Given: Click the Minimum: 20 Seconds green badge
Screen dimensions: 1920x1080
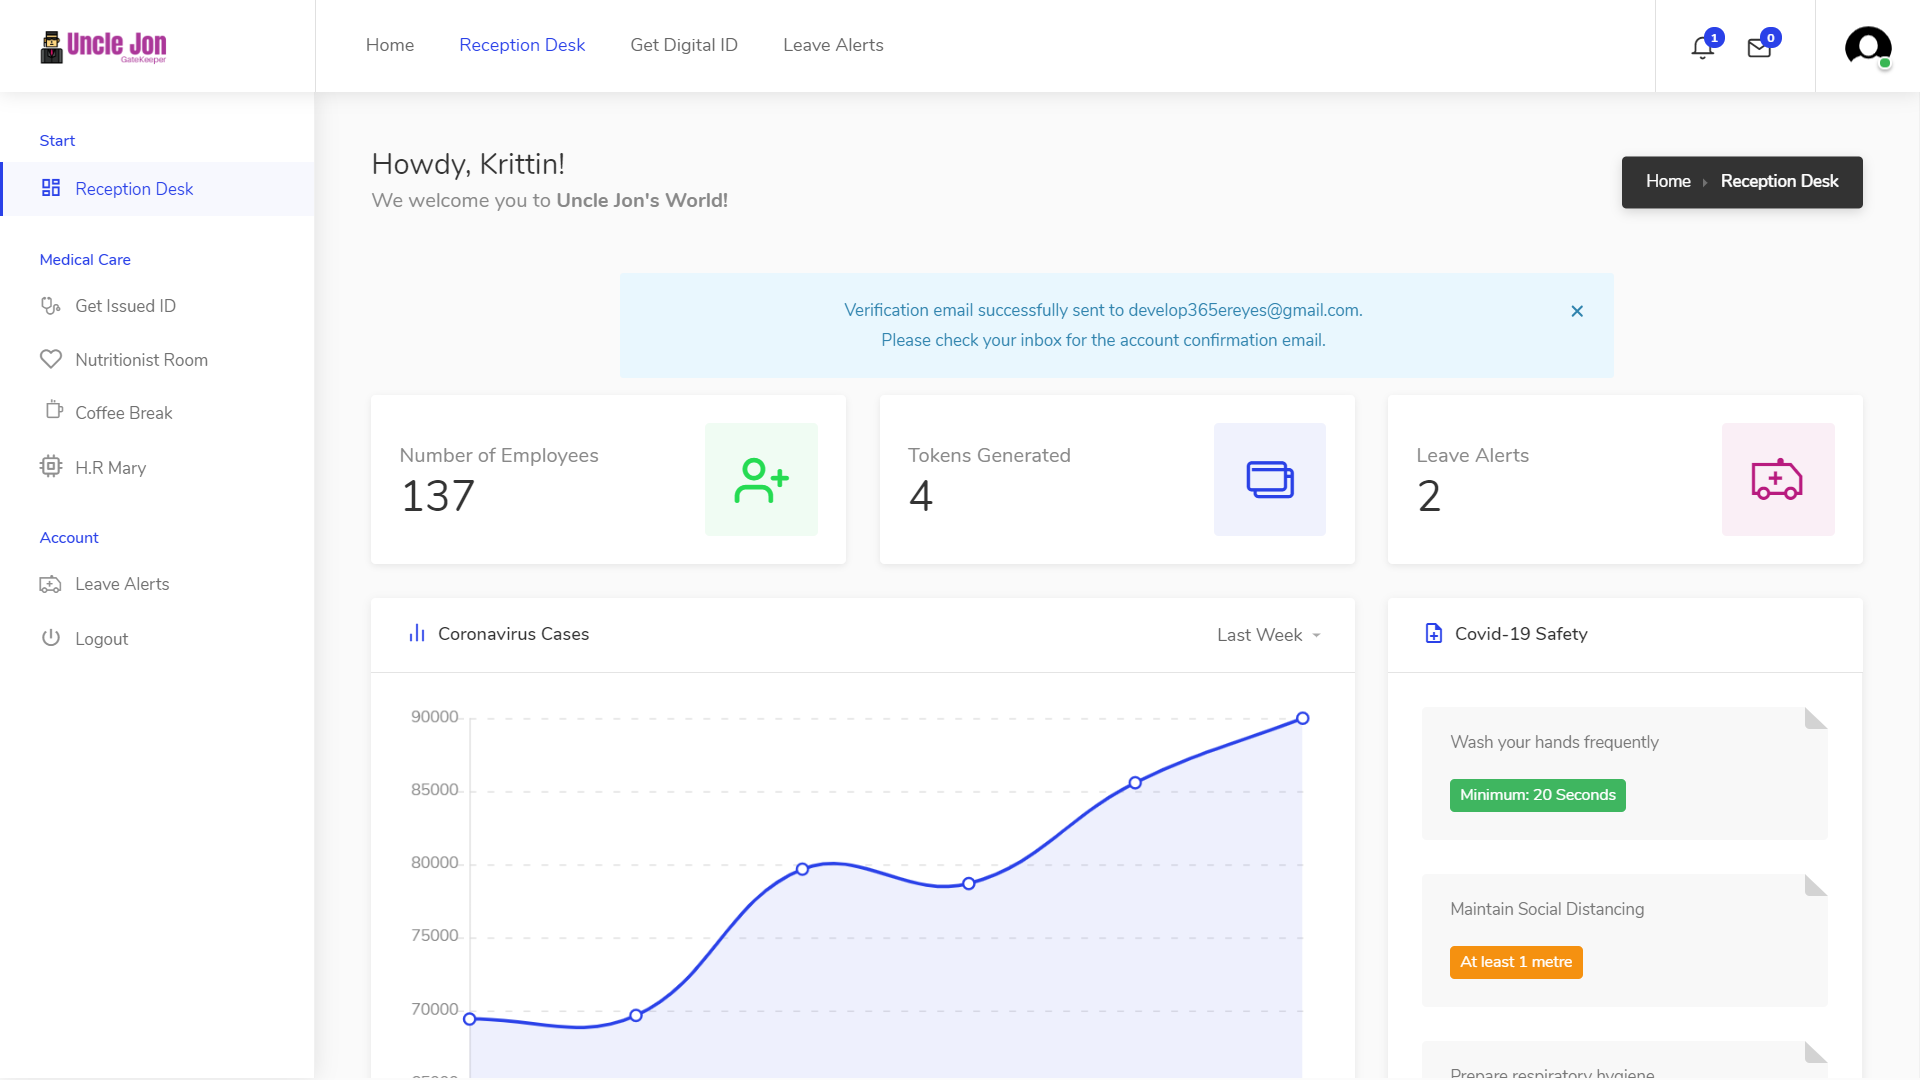Looking at the screenshot, I should (x=1537, y=795).
